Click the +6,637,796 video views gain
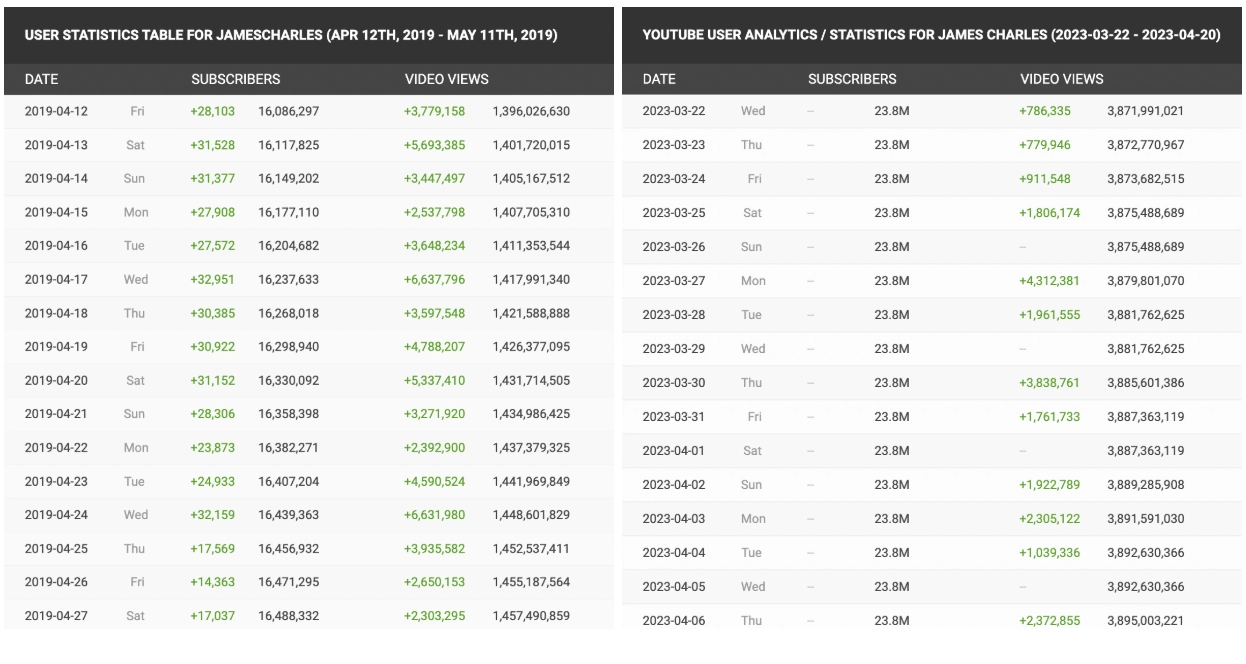Screen dimensions: 1246x664 tap(434, 280)
